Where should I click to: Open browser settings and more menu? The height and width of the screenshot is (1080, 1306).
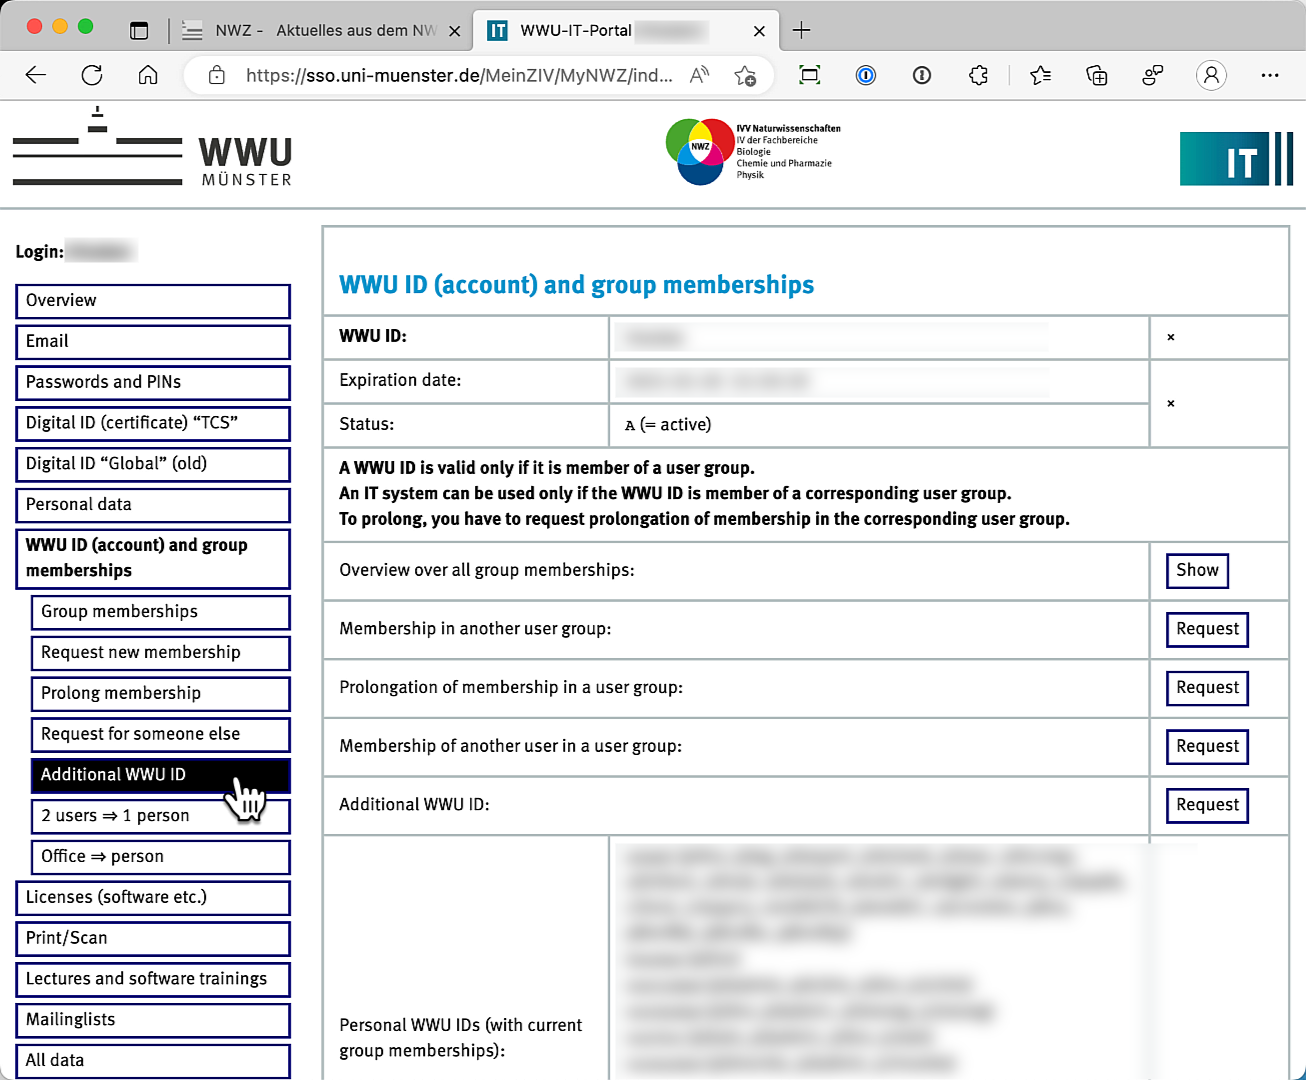coord(1270,75)
